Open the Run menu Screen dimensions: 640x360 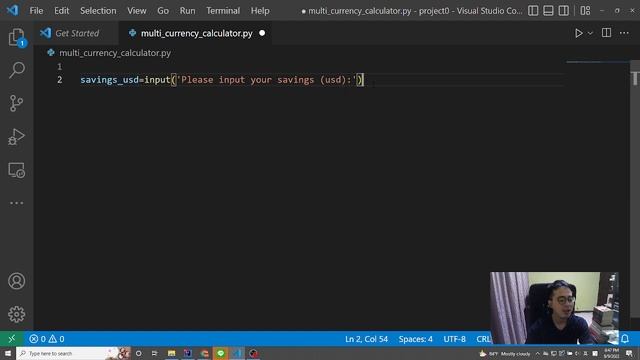coord(187,11)
